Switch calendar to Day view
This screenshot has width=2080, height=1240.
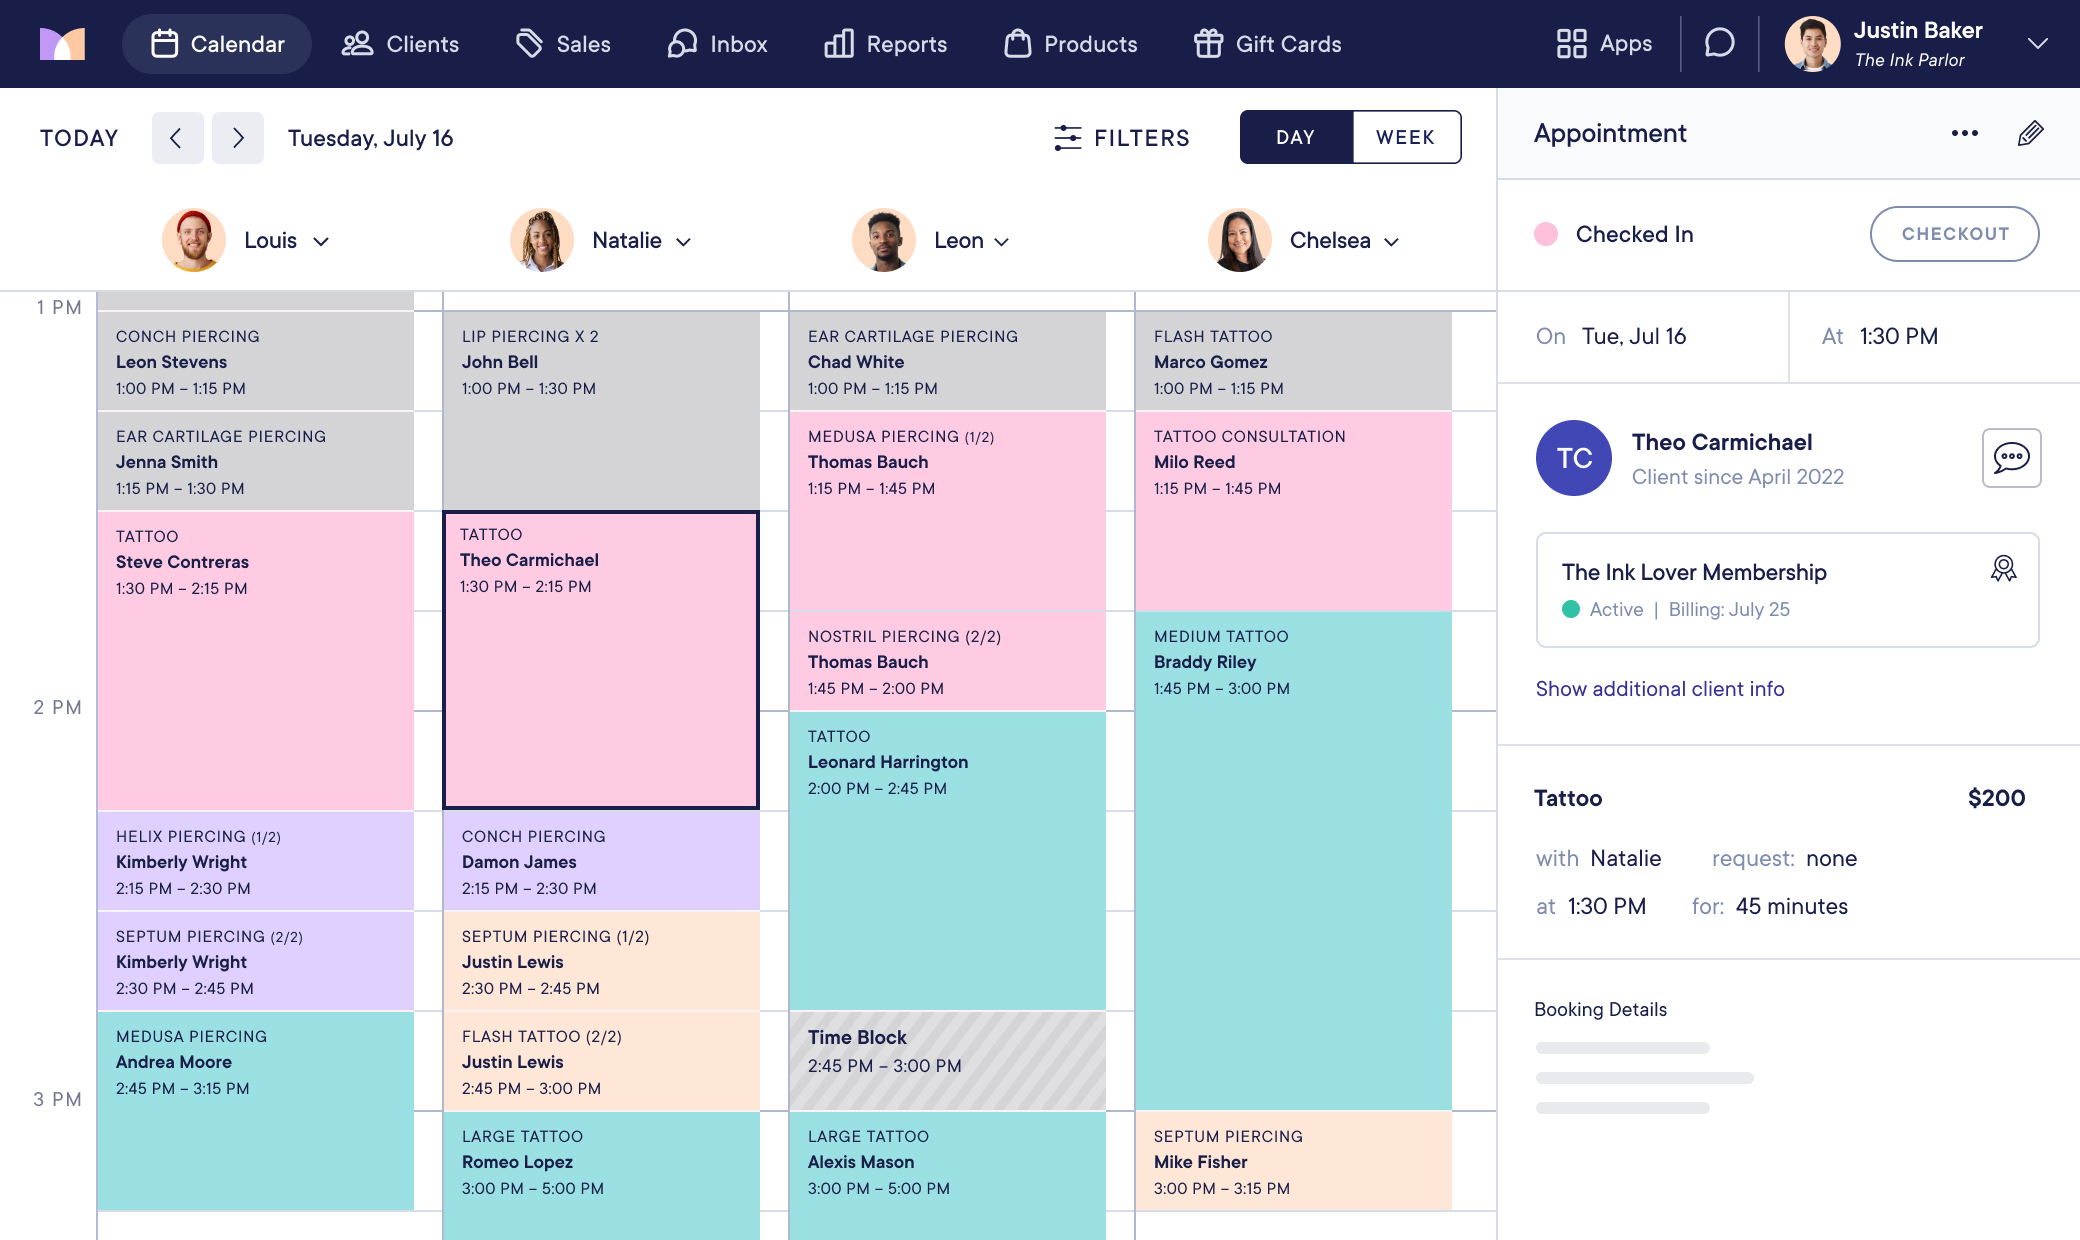click(1295, 137)
